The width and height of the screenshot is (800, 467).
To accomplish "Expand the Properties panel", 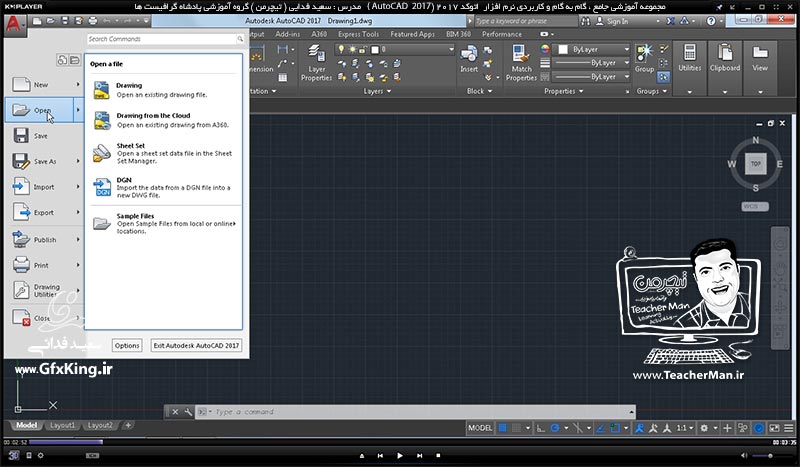I will click(x=563, y=91).
